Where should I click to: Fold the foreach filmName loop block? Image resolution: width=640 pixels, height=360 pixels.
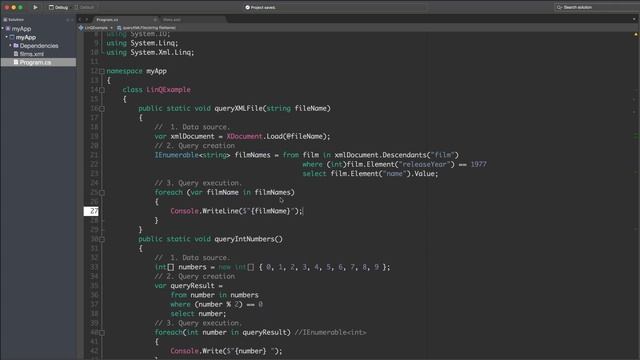(x=102, y=193)
